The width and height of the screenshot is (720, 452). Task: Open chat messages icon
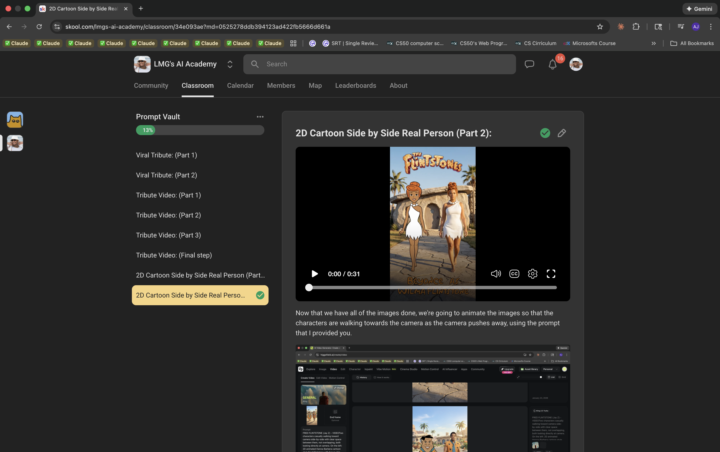529,64
